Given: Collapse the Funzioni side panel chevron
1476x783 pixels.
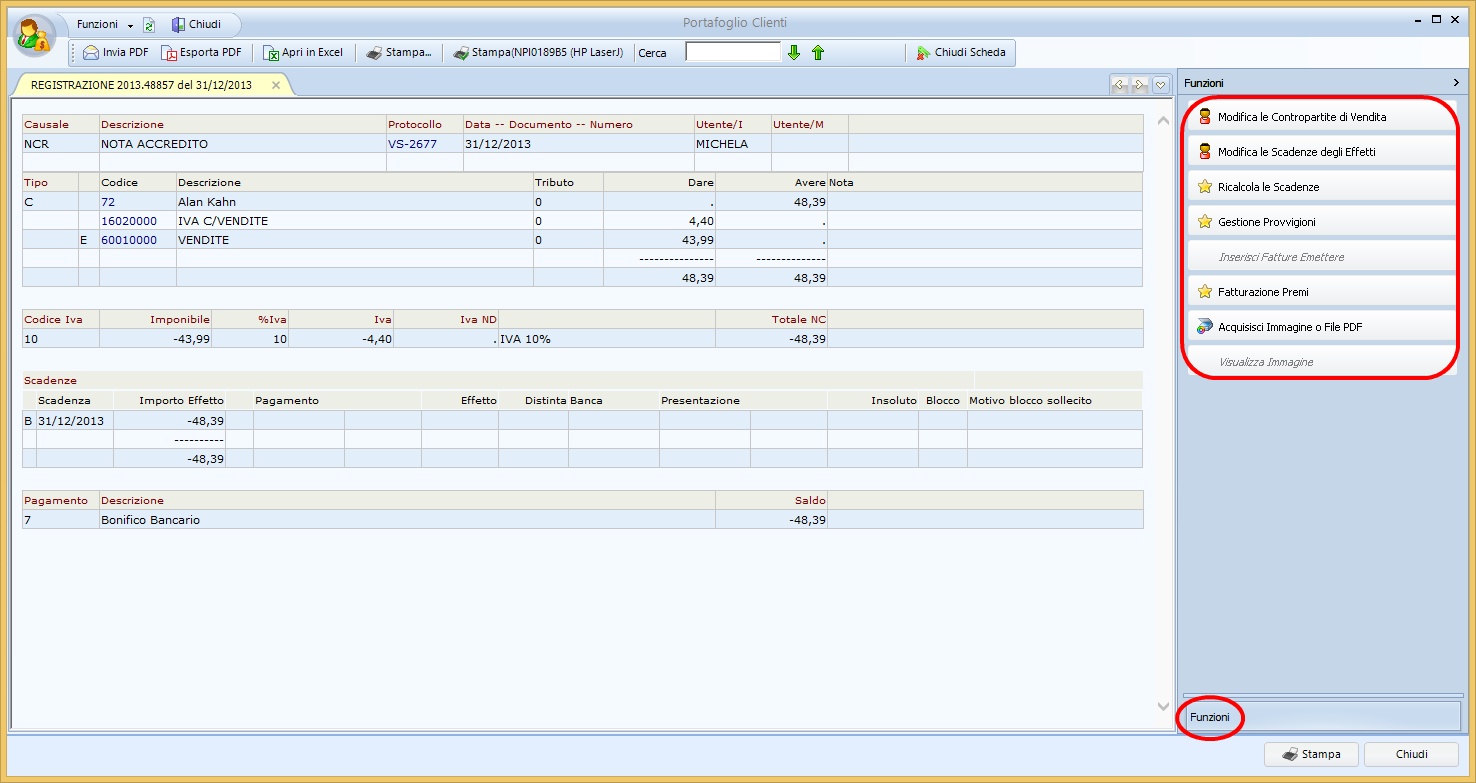Looking at the screenshot, I should tap(1456, 83).
